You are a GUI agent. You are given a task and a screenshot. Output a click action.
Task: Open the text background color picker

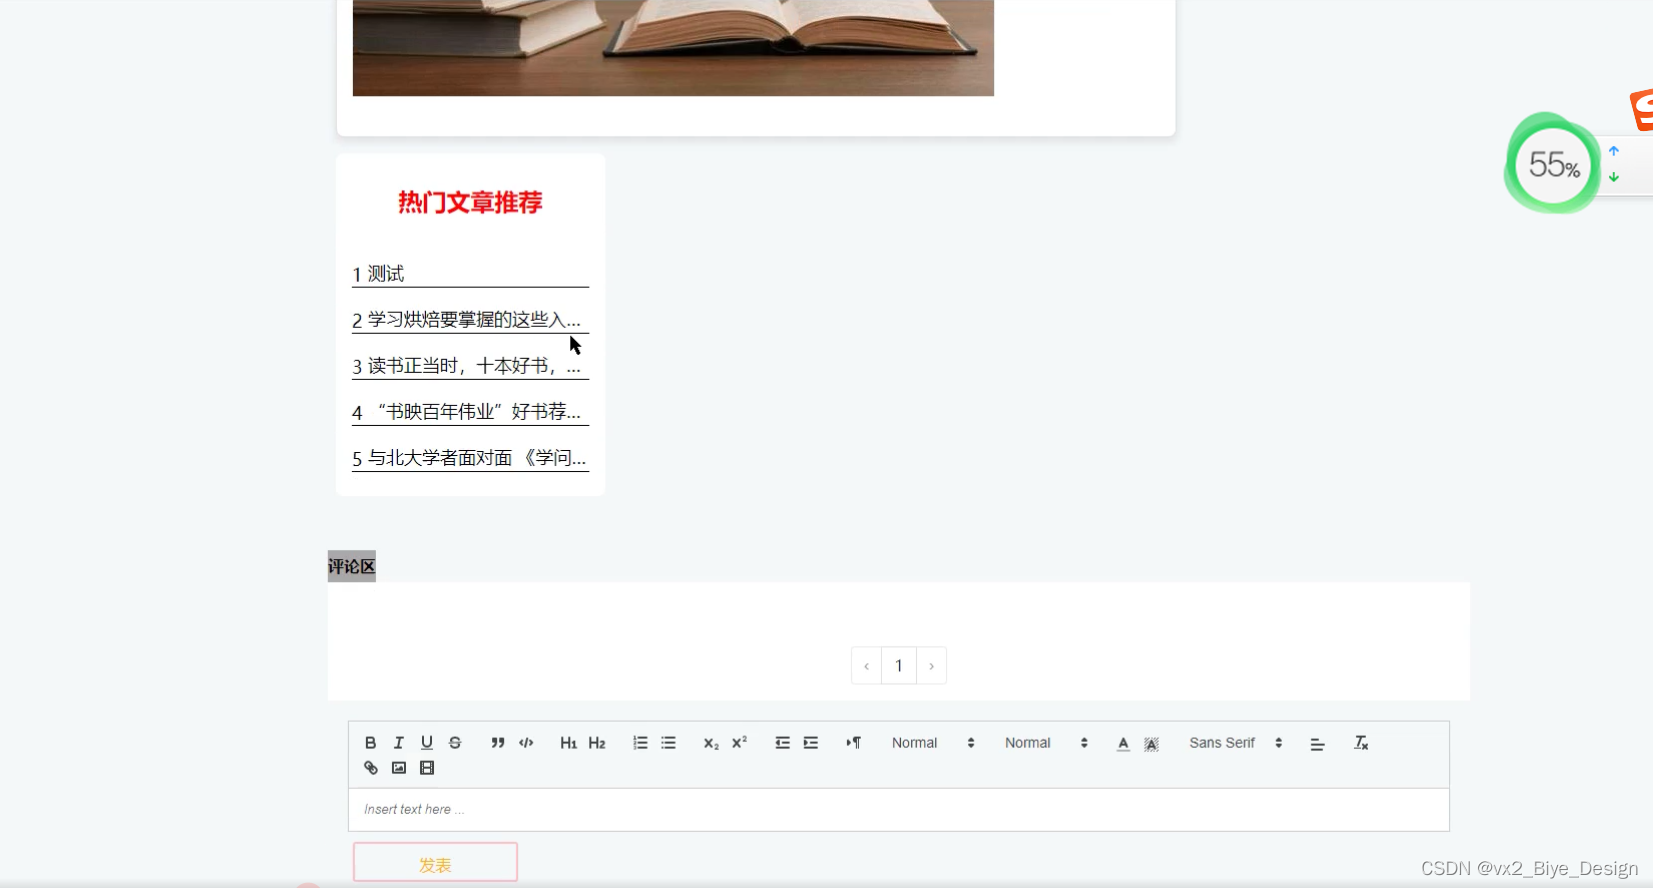pyautogui.click(x=1151, y=743)
